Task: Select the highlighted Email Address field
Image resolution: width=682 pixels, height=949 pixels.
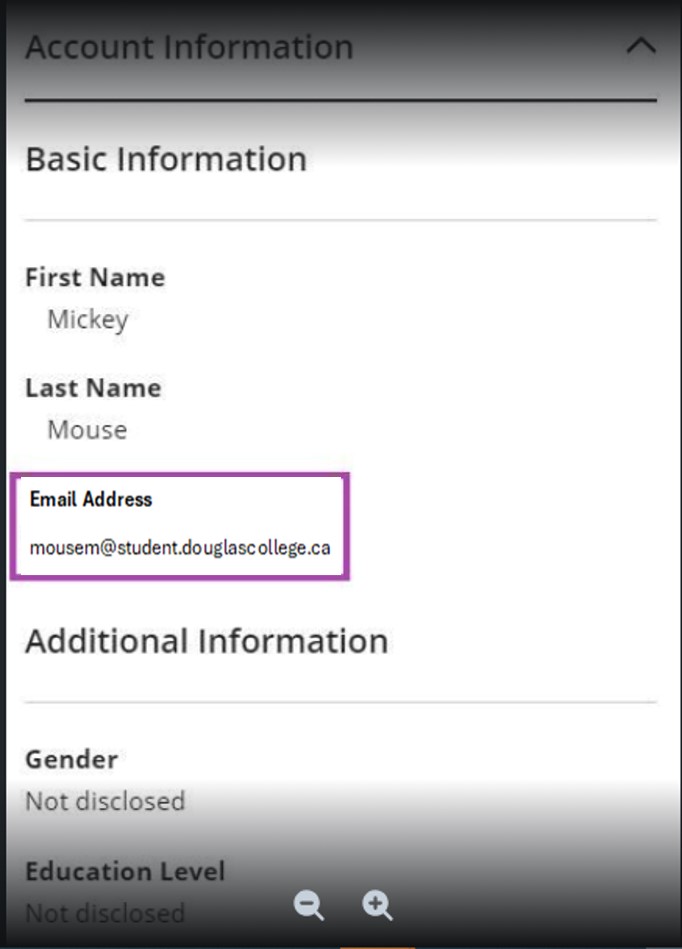Action: (x=180, y=524)
